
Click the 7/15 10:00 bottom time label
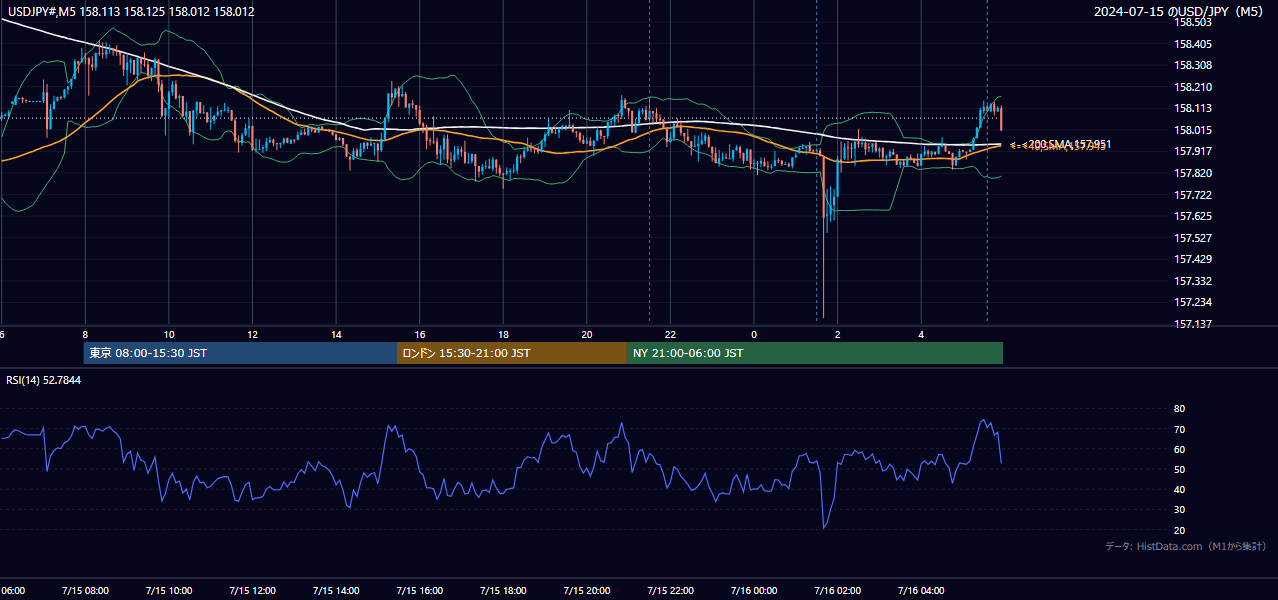tap(168, 591)
